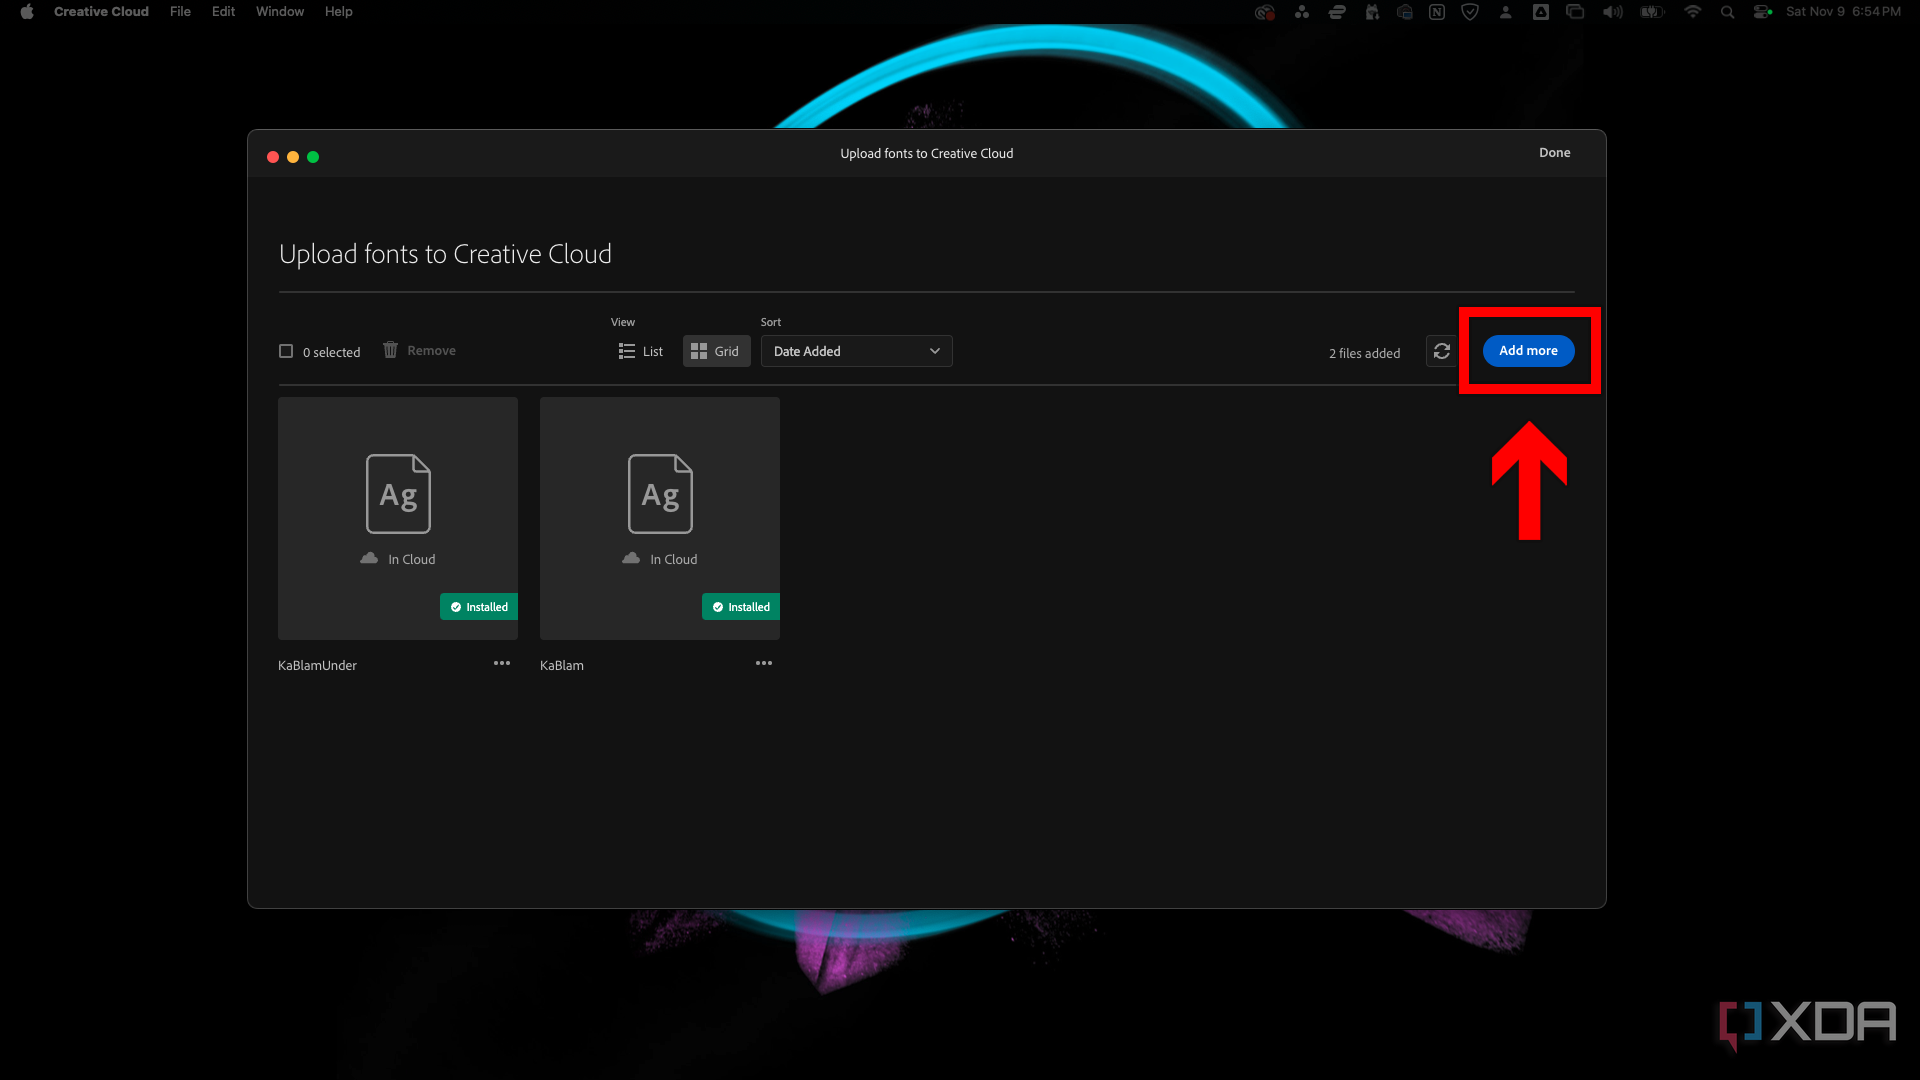Click the KaBlam font name
Screen dimensions: 1920x1080
562,665
